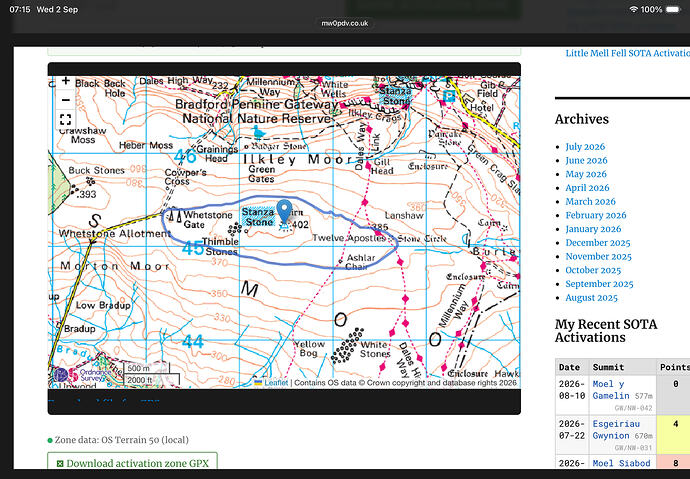Click the time 07:15 in status bar
Viewport: 690px width, 479px height.
(20, 10)
